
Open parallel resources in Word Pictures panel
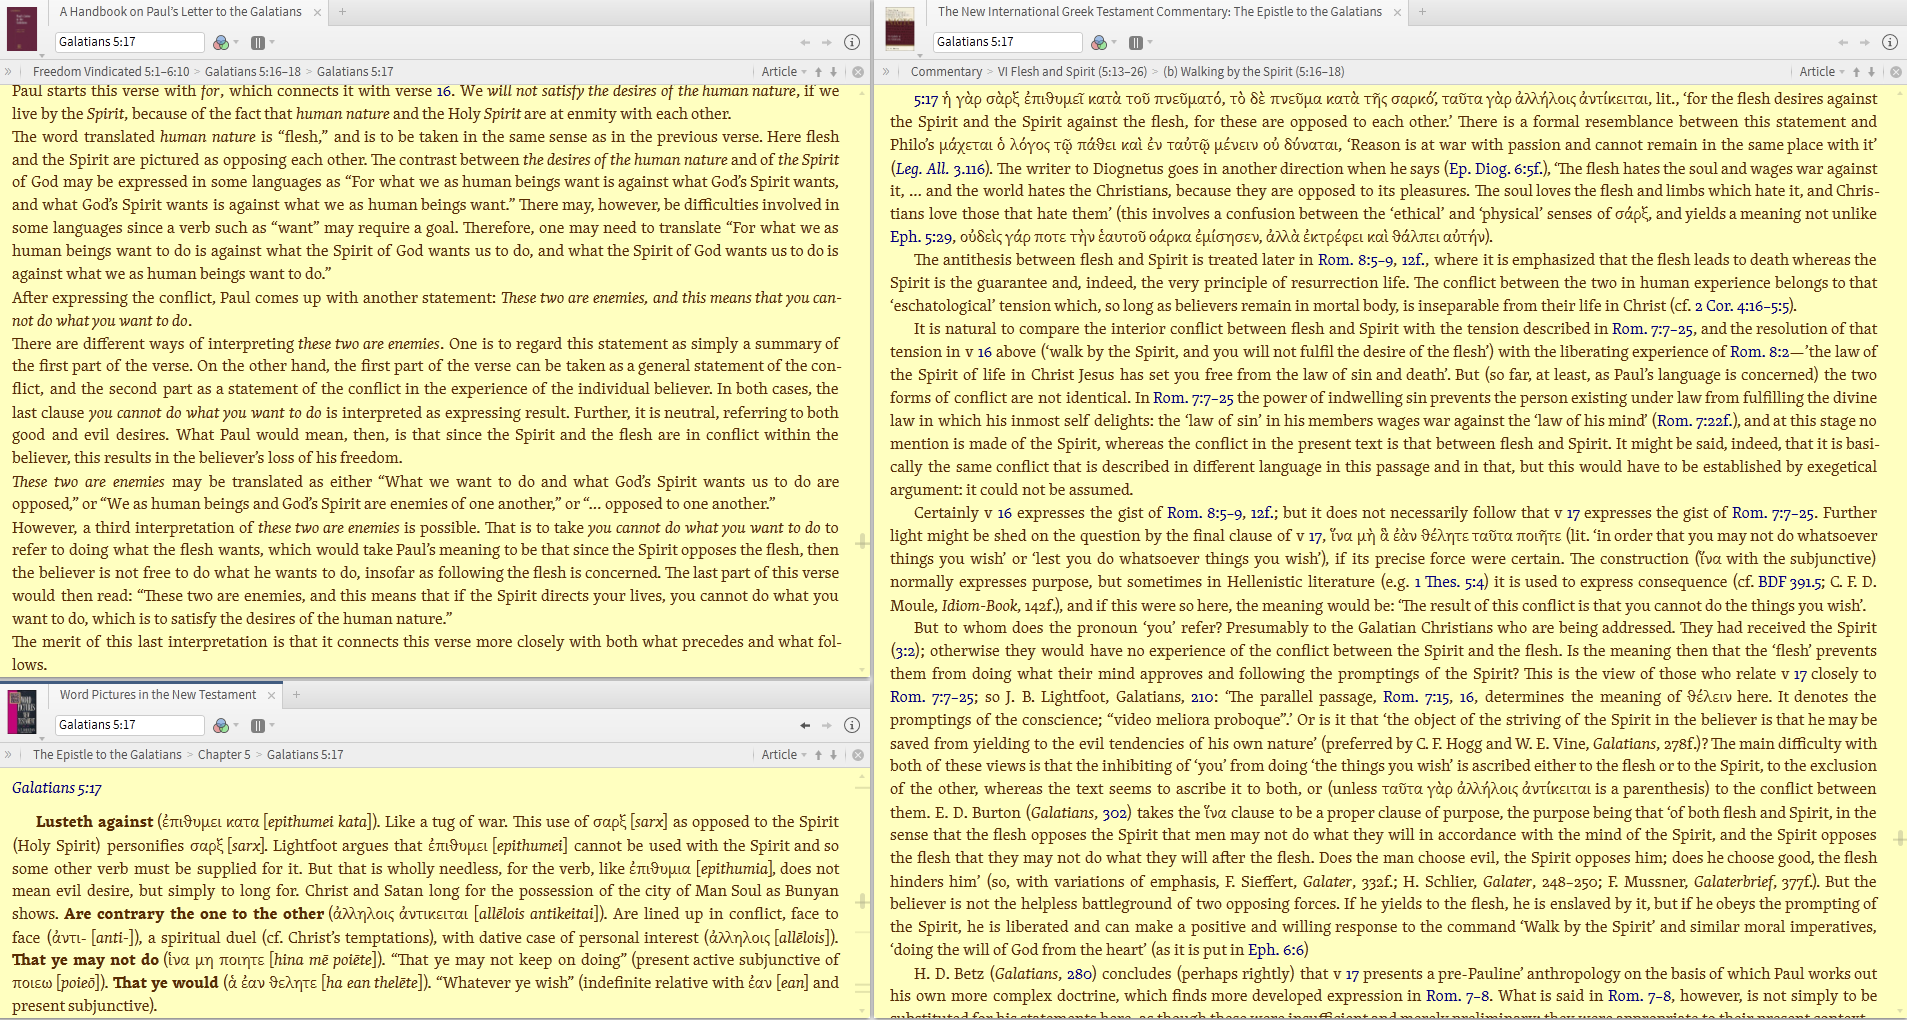(x=262, y=725)
